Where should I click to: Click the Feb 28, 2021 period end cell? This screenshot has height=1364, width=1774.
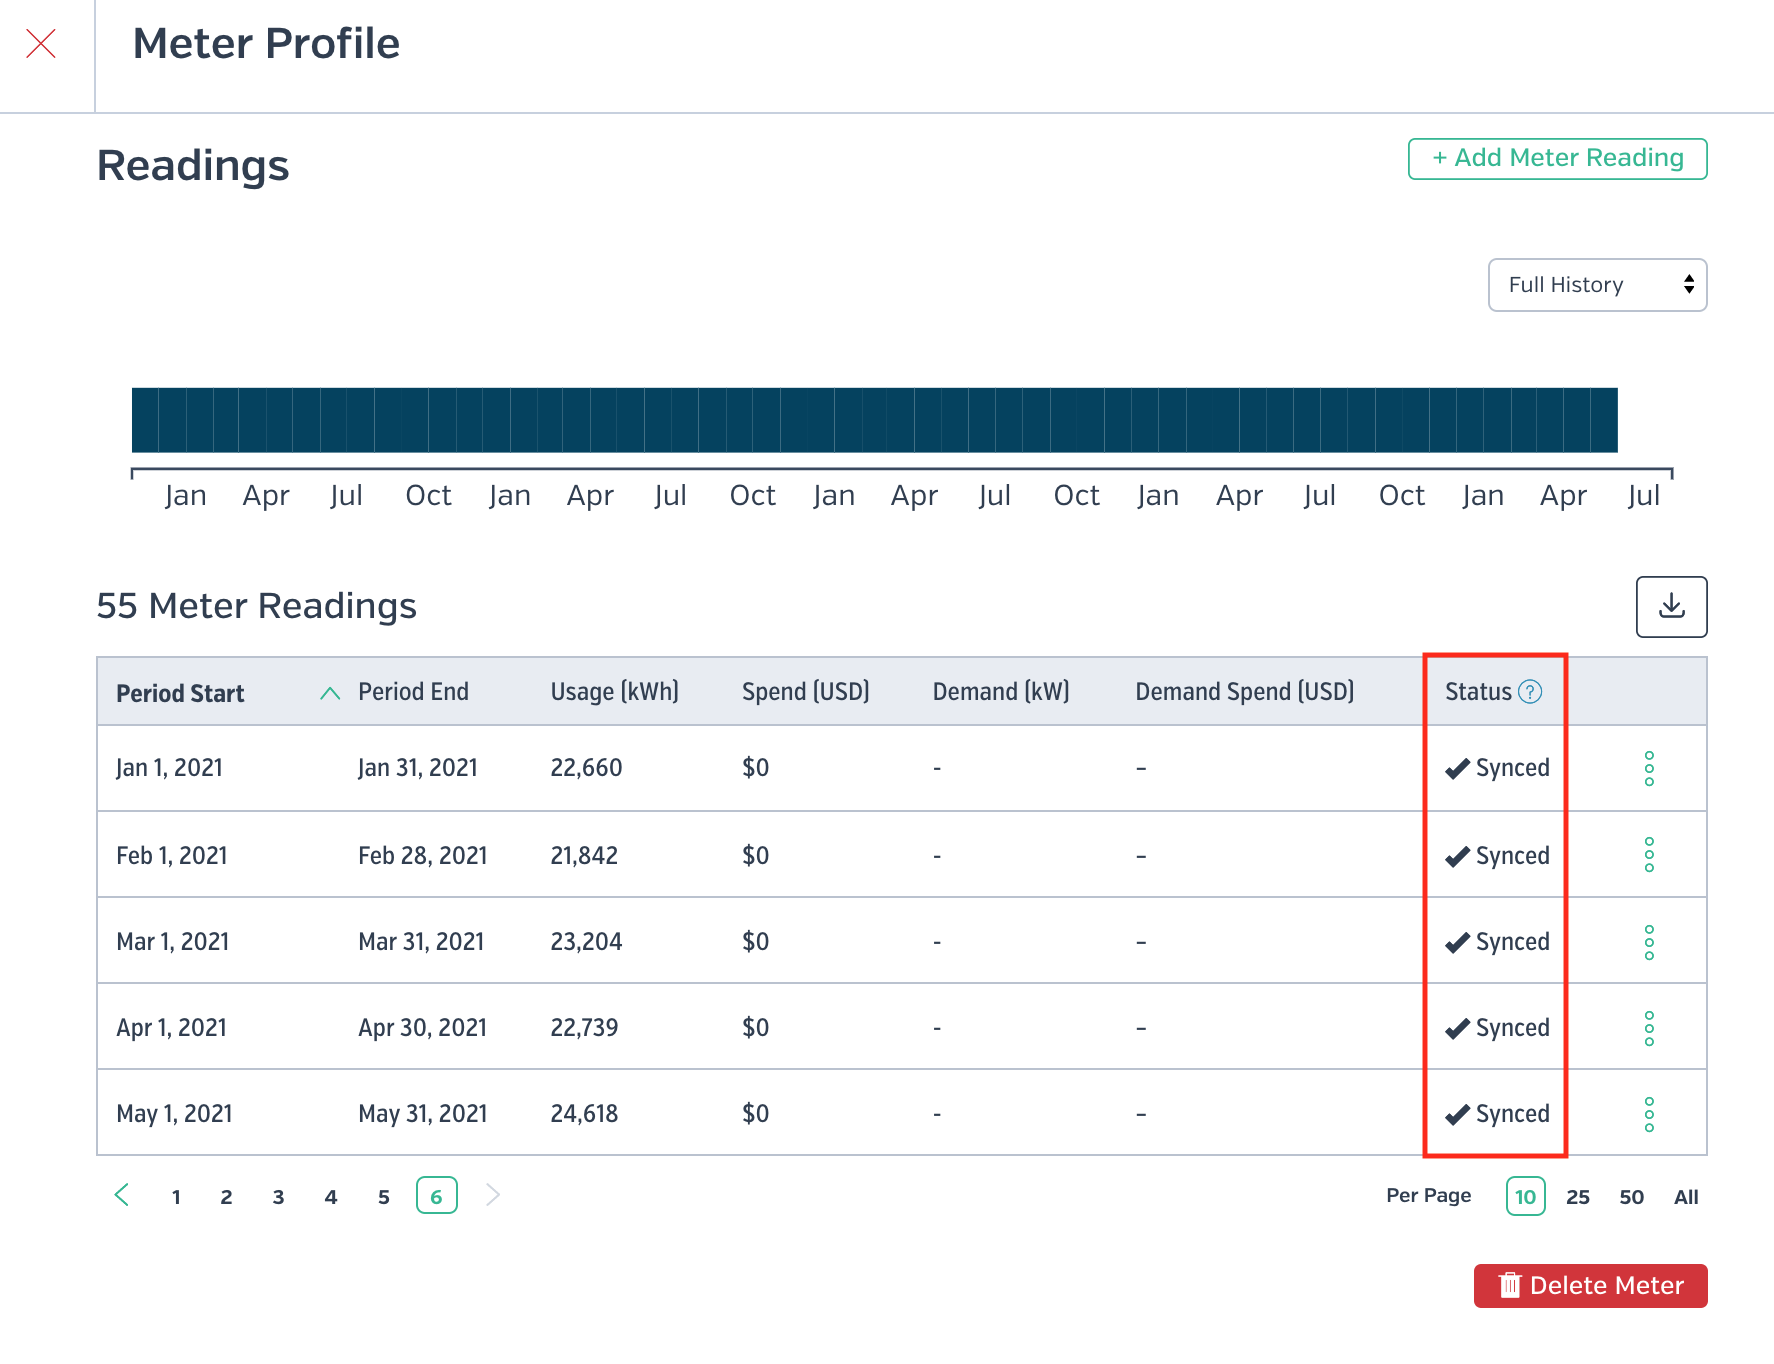coord(422,856)
